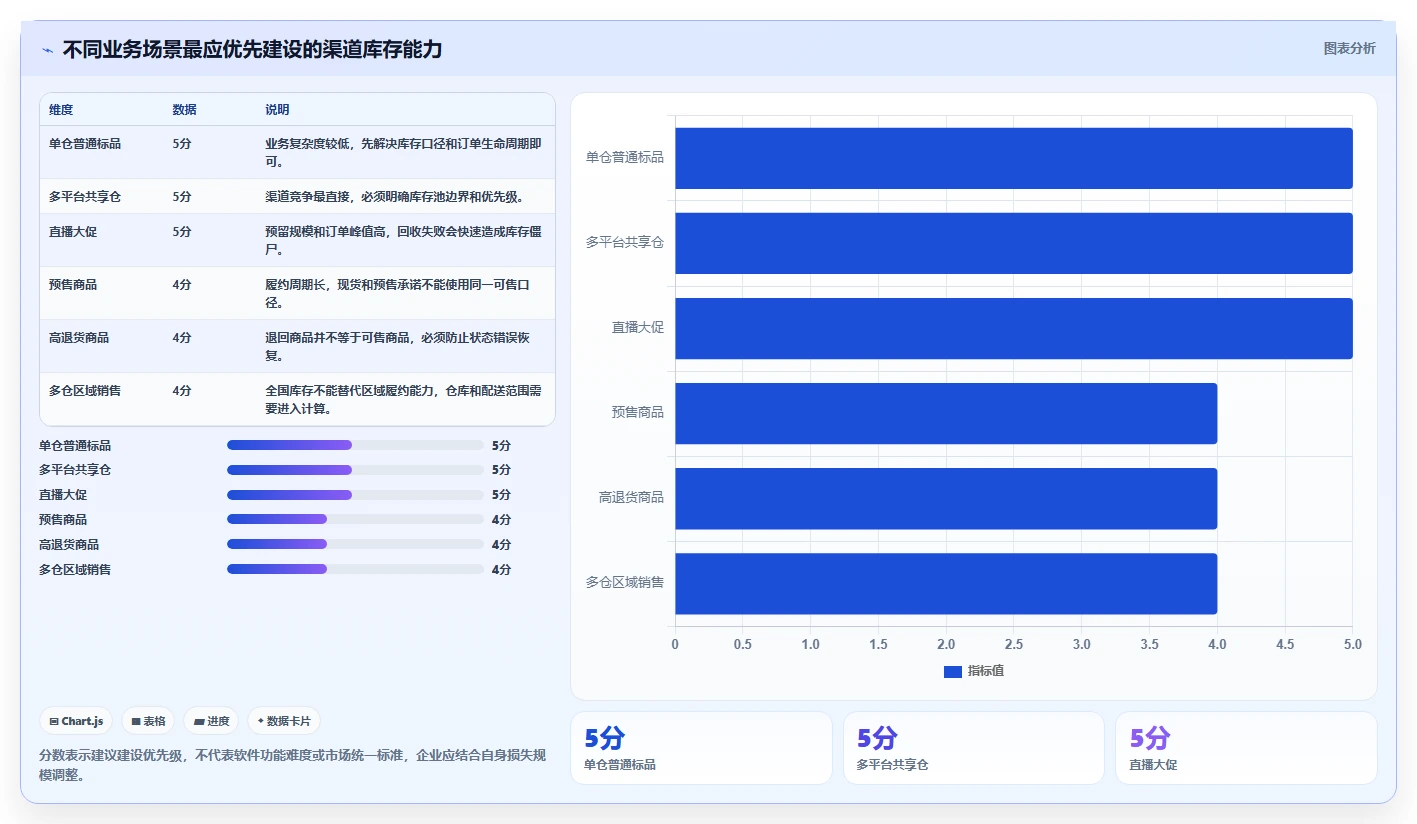Click the 预售商品 progress bar
The height and width of the screenshot is (824, 1417).
355,519
